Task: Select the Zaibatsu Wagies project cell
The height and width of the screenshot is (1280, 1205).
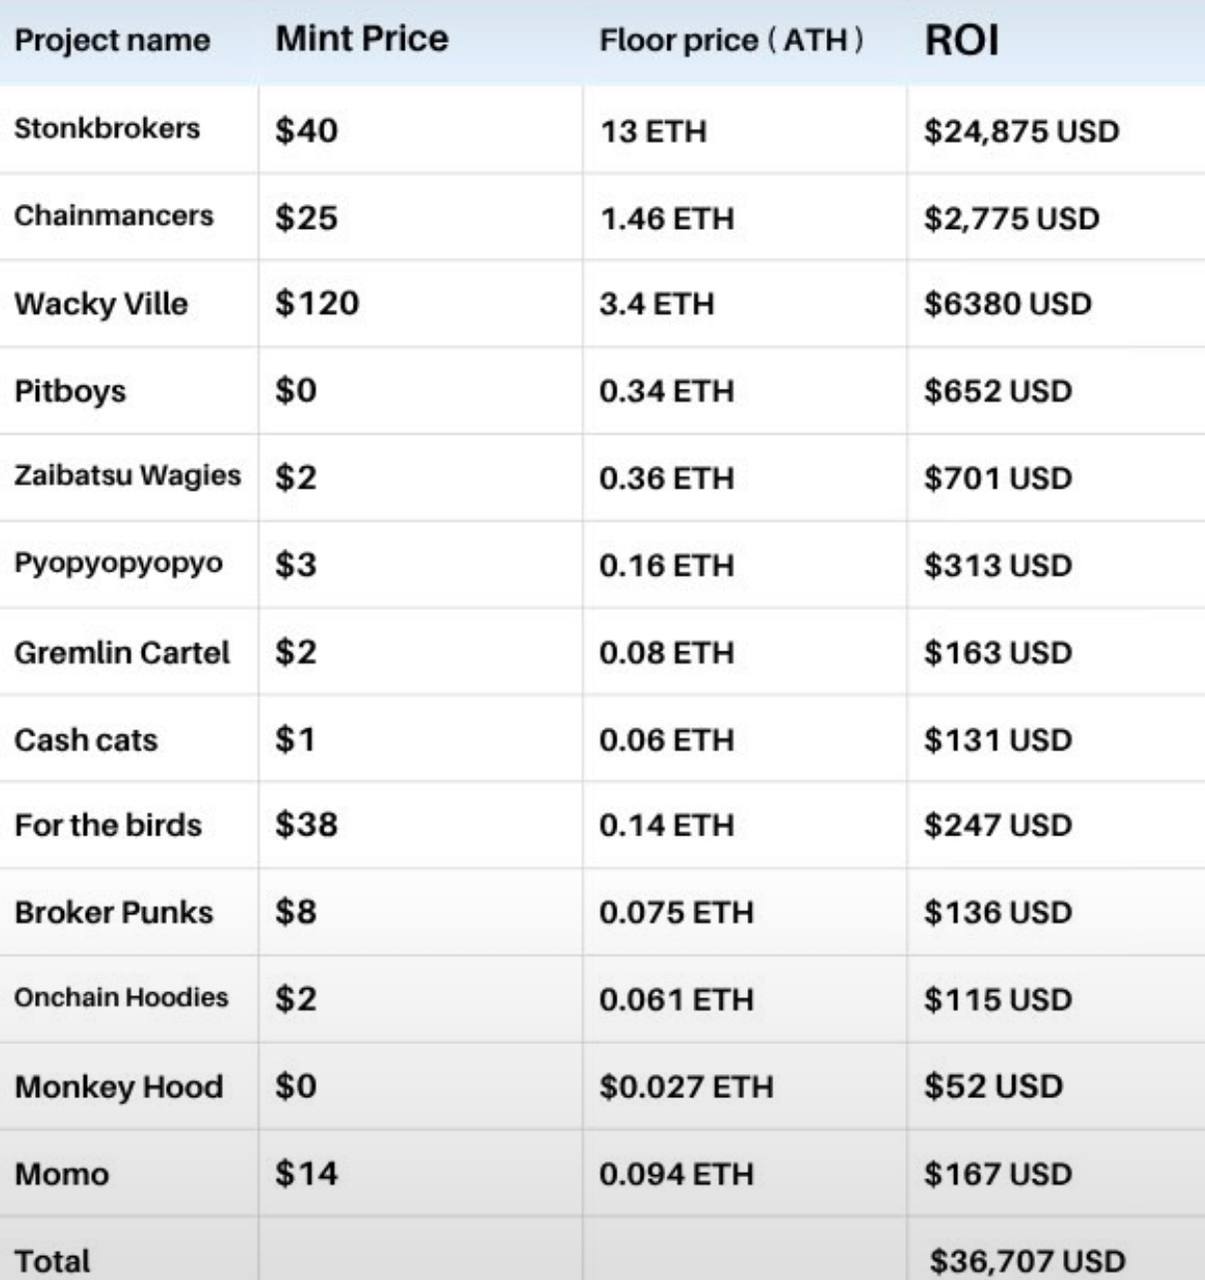Action: (127, 476)
